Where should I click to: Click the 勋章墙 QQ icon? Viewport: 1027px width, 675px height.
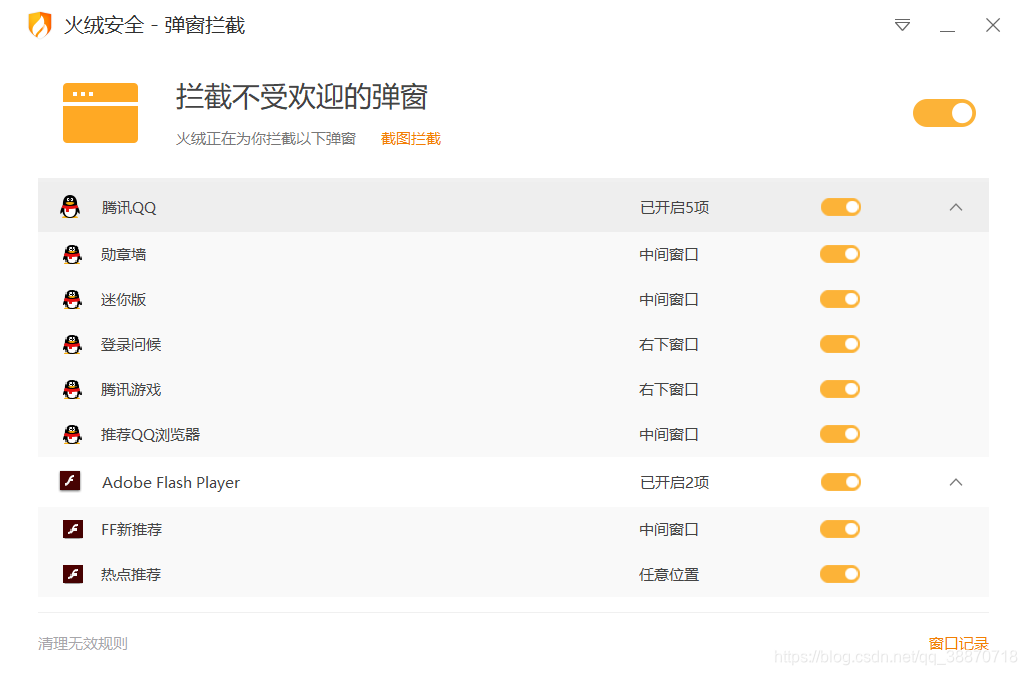click(71, 254)
